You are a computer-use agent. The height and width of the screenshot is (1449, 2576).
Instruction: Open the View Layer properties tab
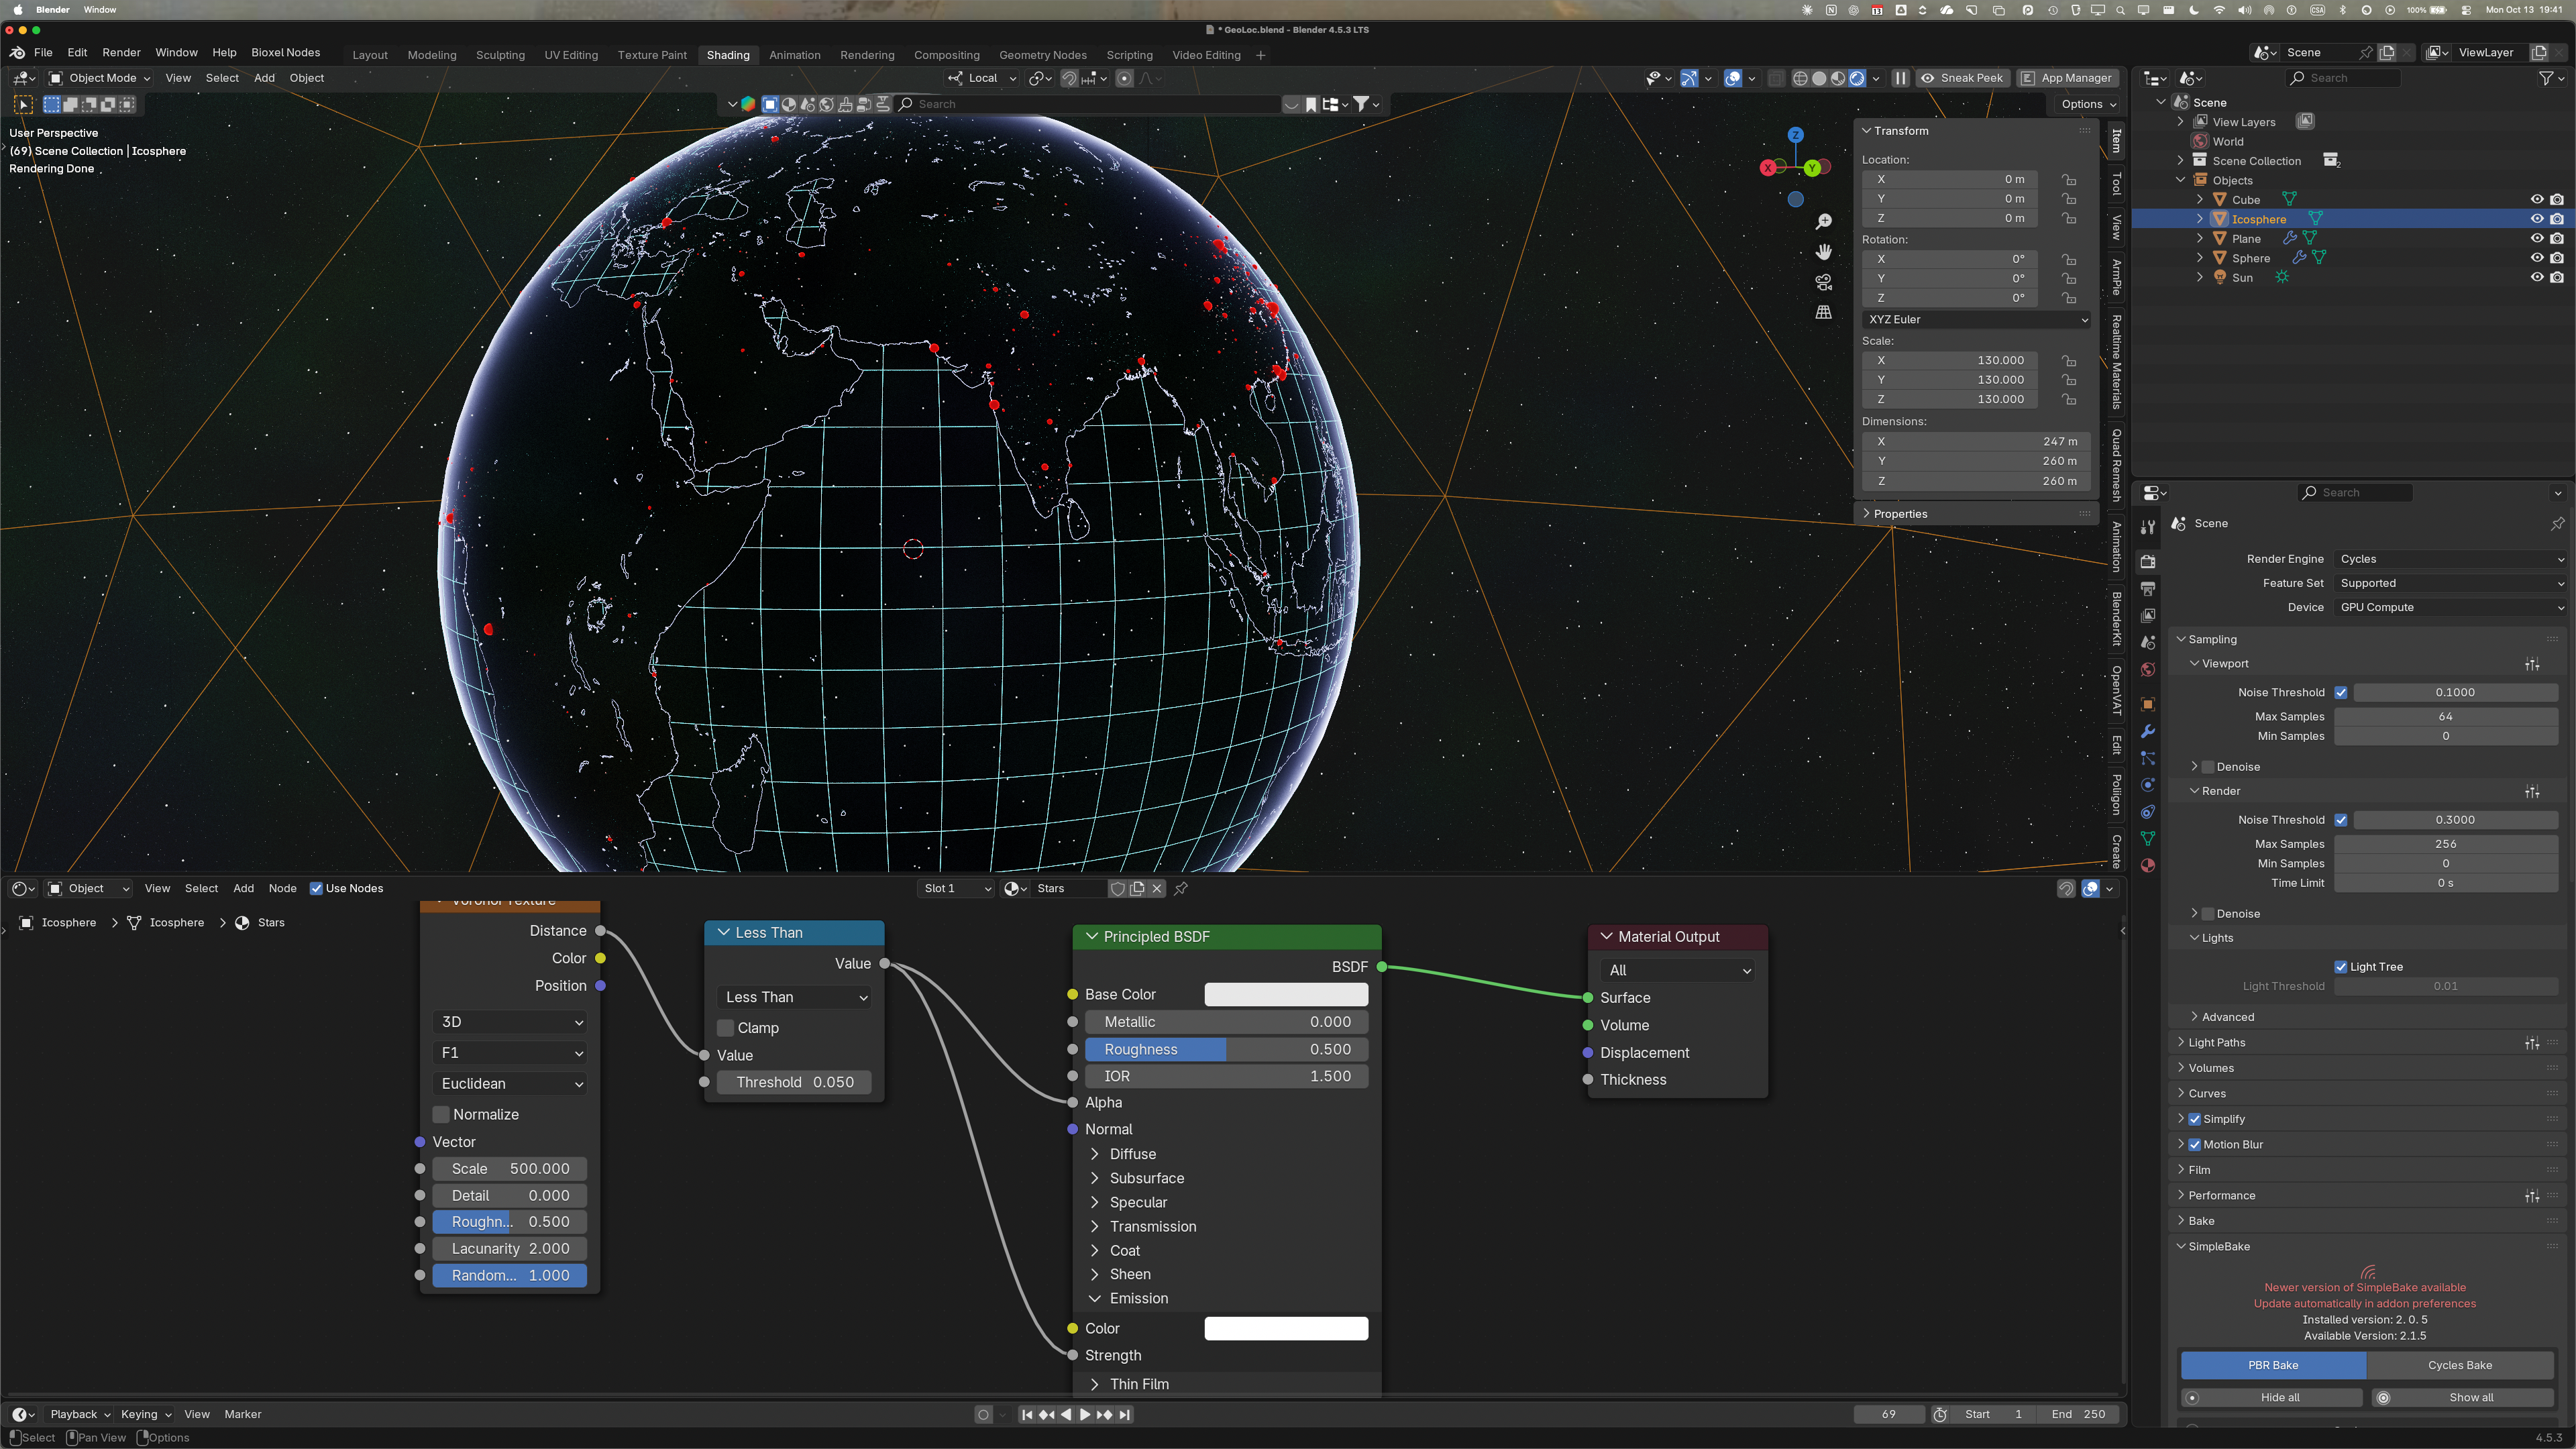(x=2147, y=616)
